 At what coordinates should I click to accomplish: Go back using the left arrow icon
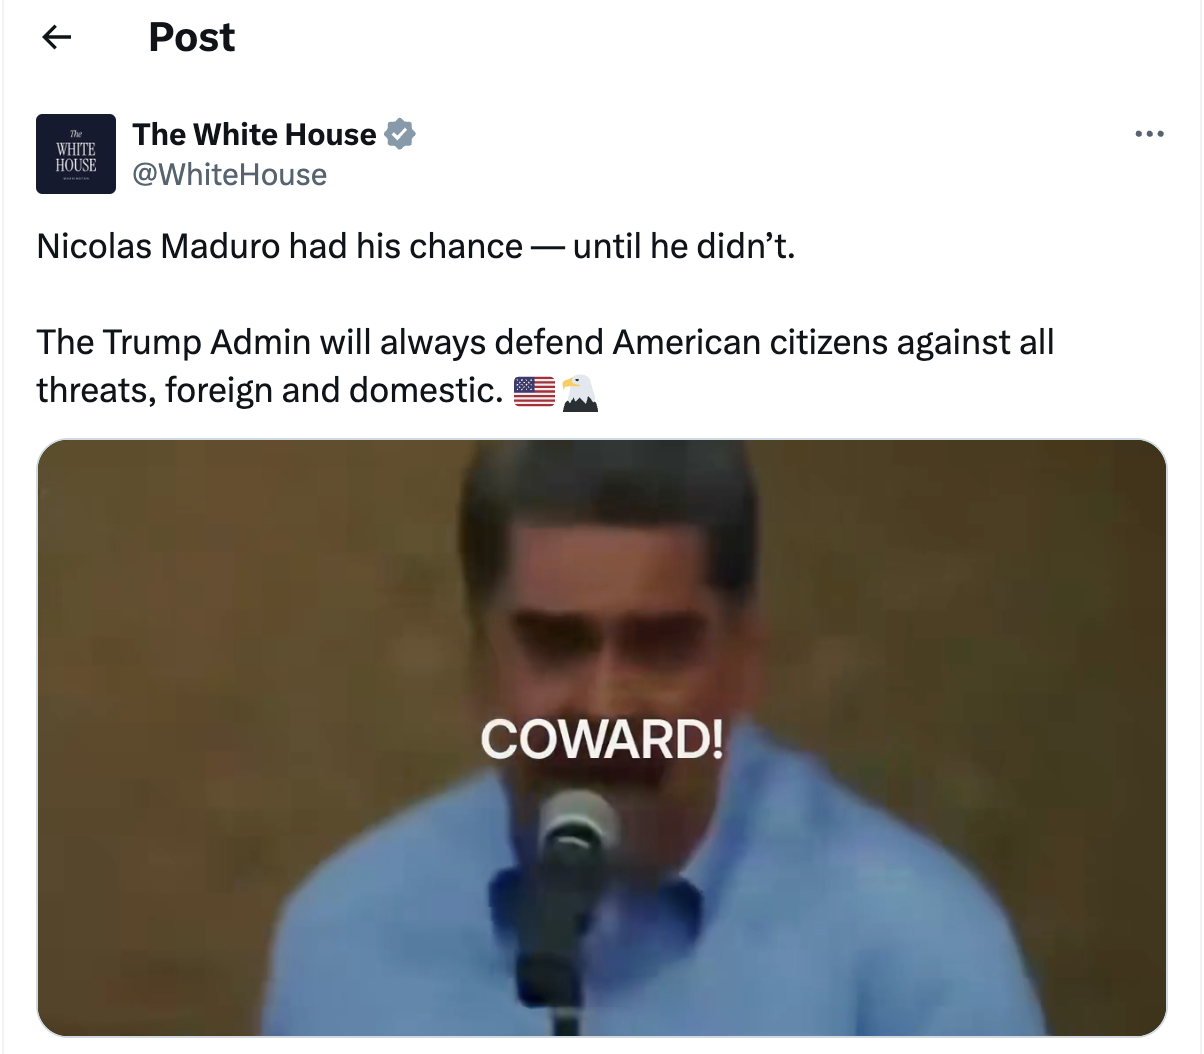[x=57, y=38]
